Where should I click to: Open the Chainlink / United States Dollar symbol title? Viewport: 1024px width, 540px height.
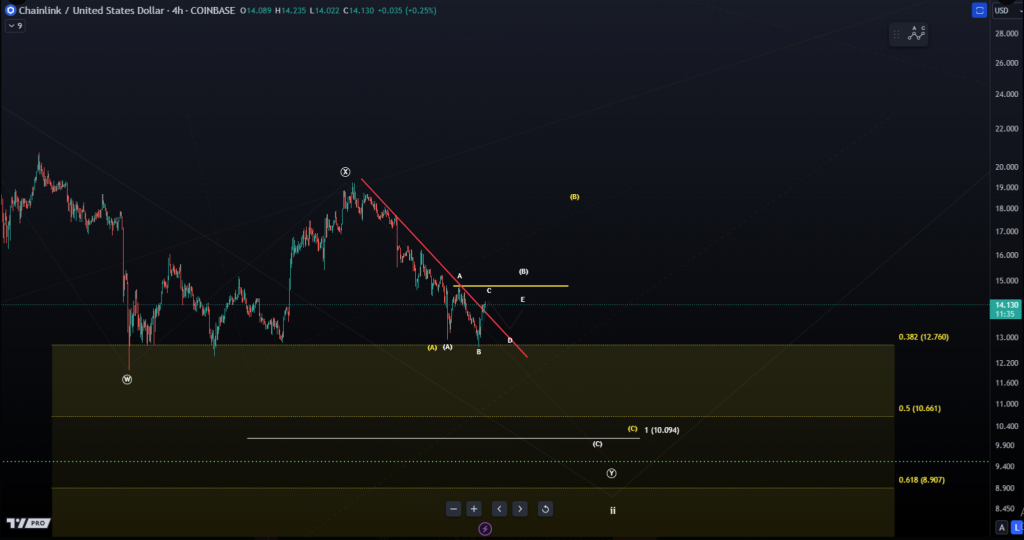92,10
